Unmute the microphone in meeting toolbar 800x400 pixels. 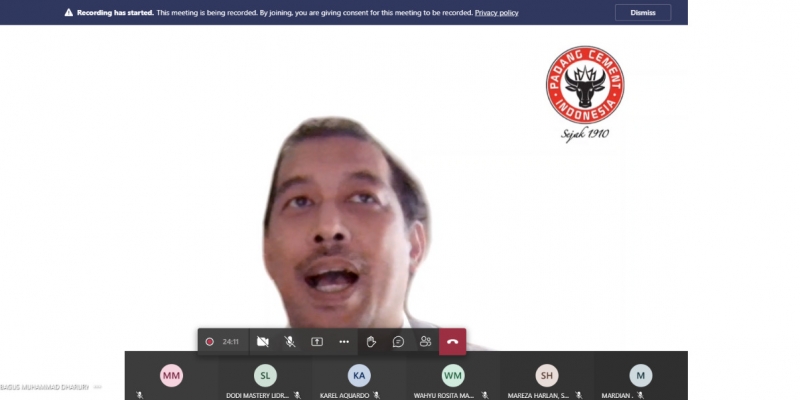290,341
